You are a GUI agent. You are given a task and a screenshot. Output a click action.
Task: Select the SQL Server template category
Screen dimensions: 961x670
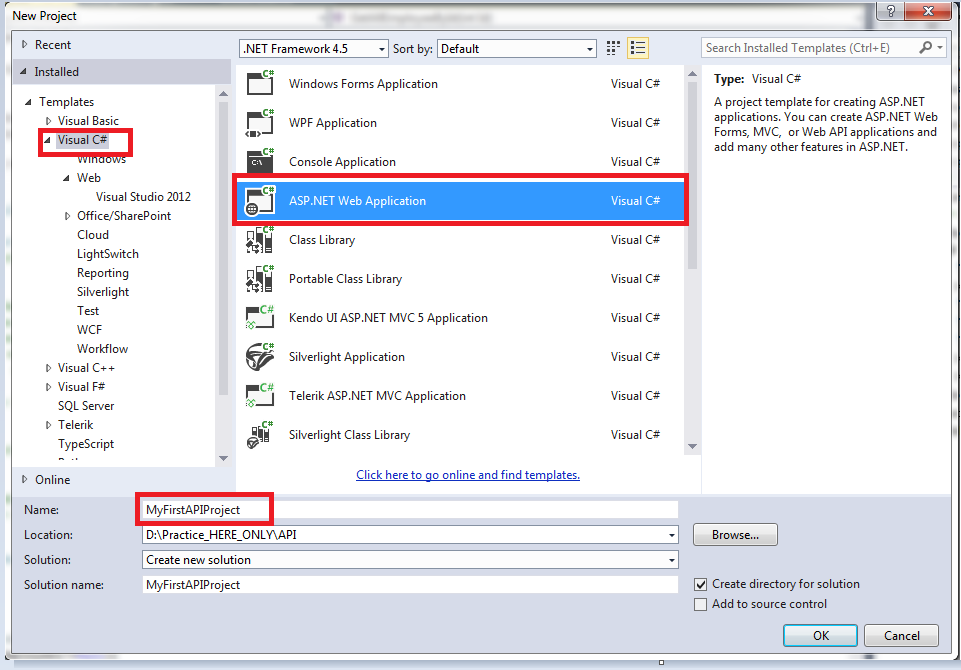coord(86,406)
